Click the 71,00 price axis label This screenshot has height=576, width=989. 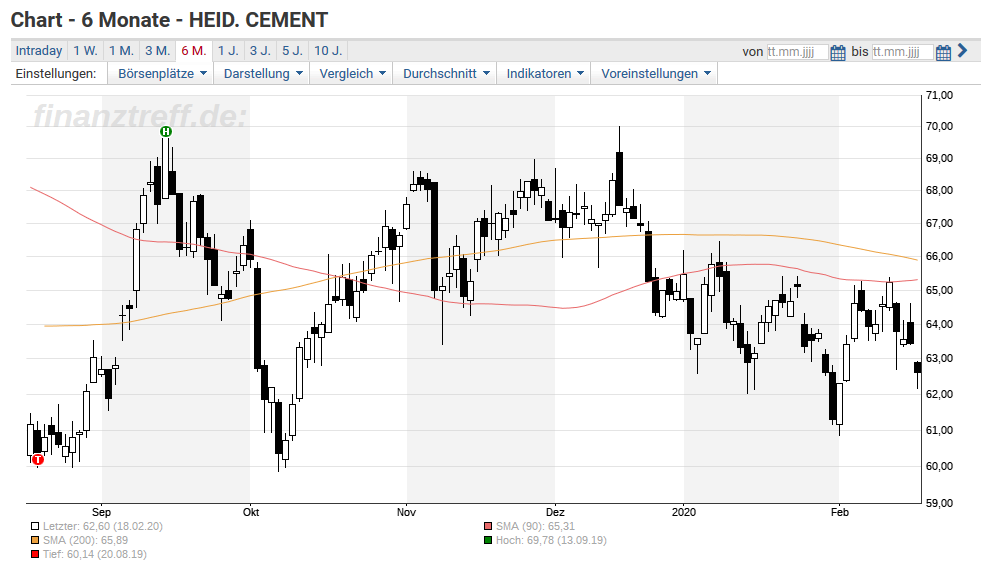pyautogui.click(x=939, y=95)
